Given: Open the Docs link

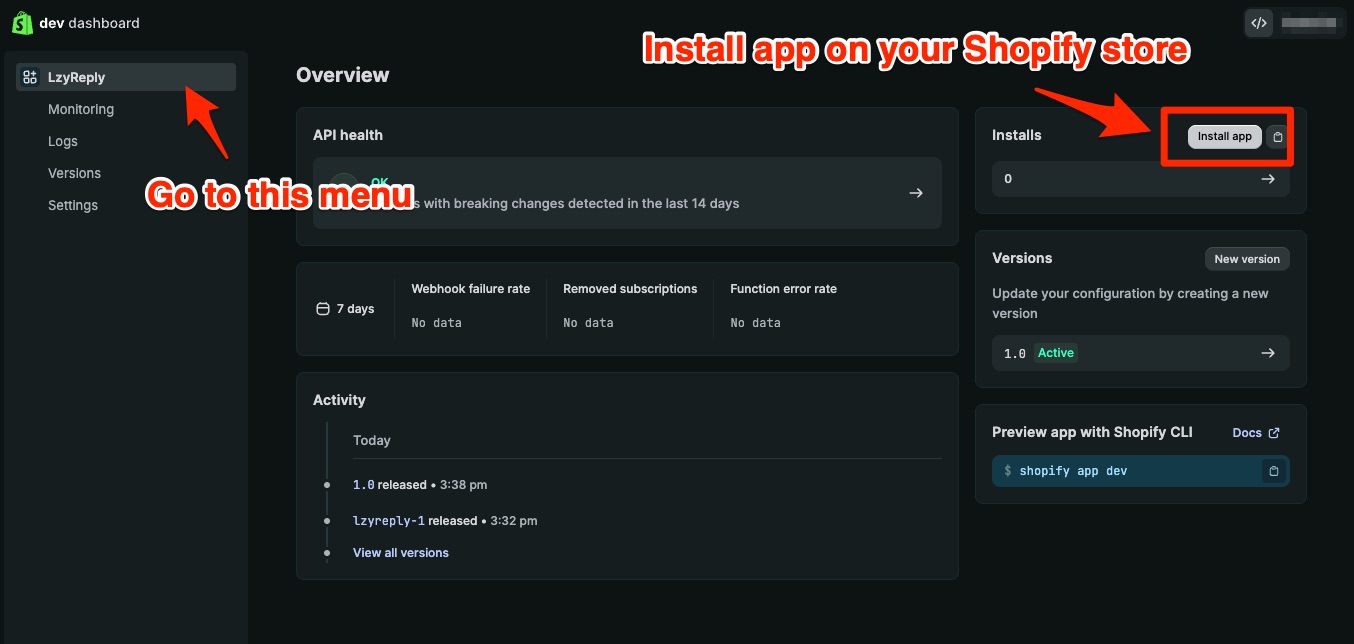Looking at the screenshot, I should 1247,433.
